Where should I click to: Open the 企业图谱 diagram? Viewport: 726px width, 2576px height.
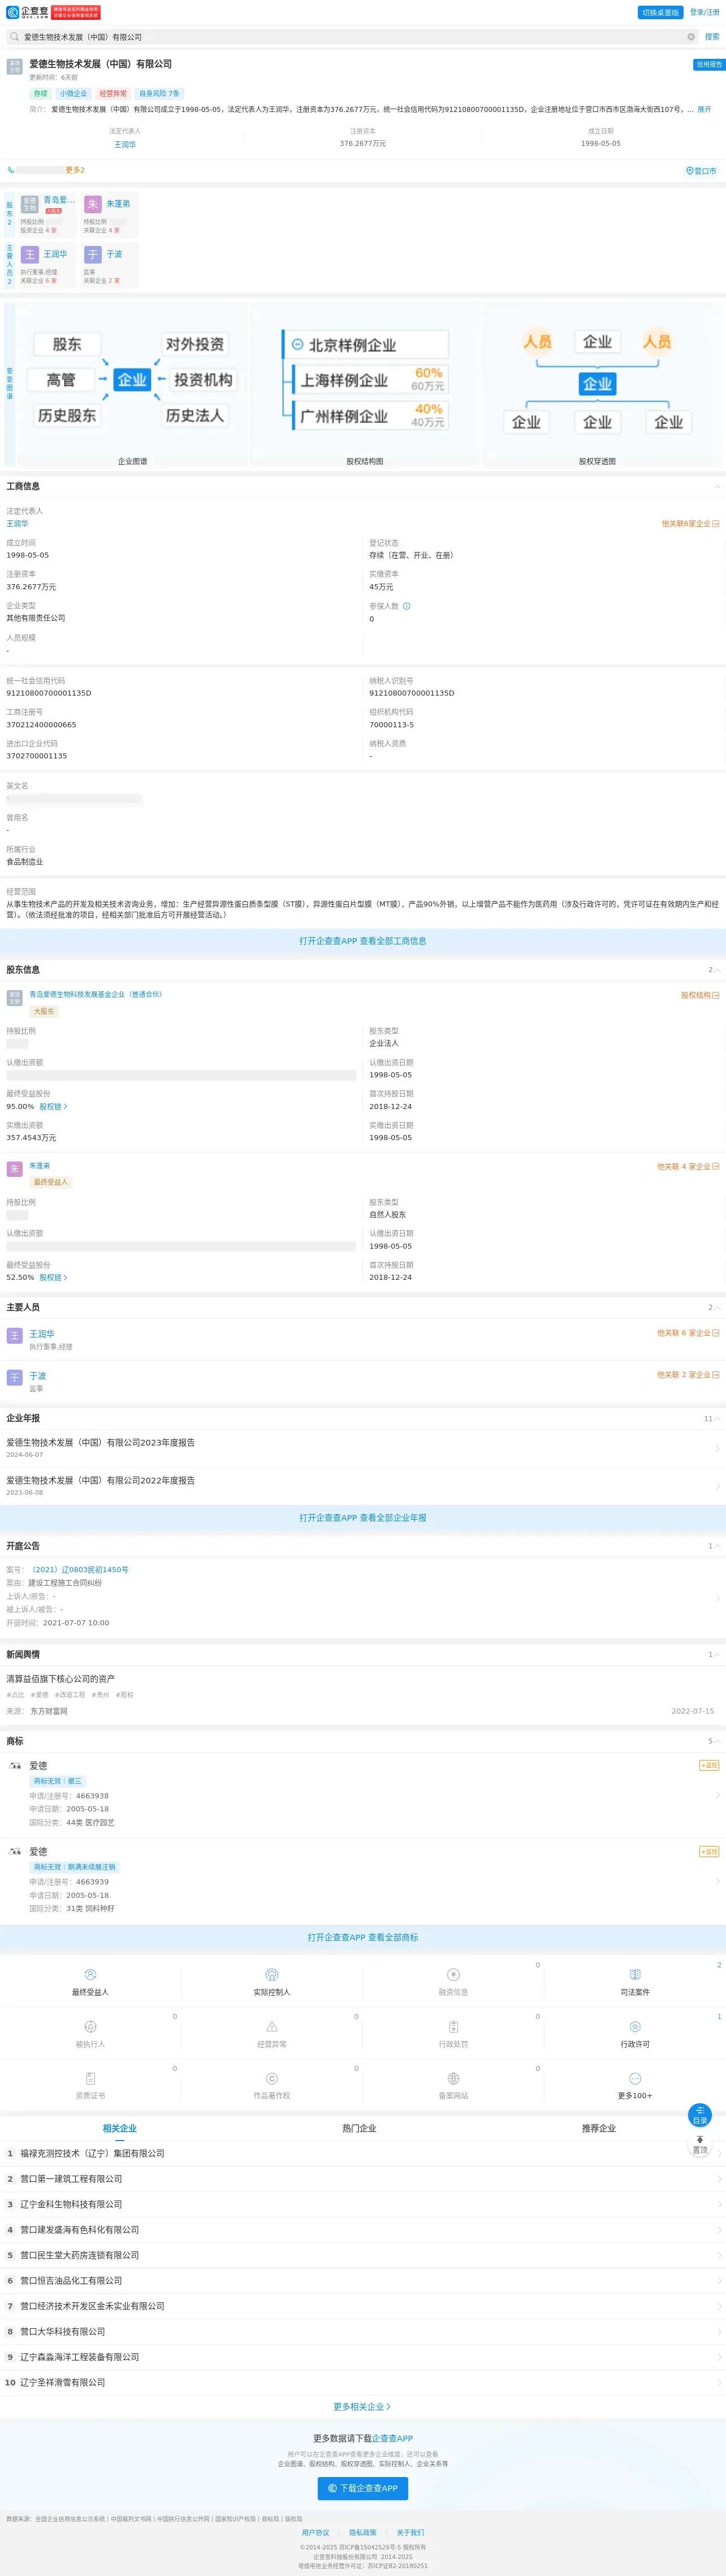coord(132,385)
